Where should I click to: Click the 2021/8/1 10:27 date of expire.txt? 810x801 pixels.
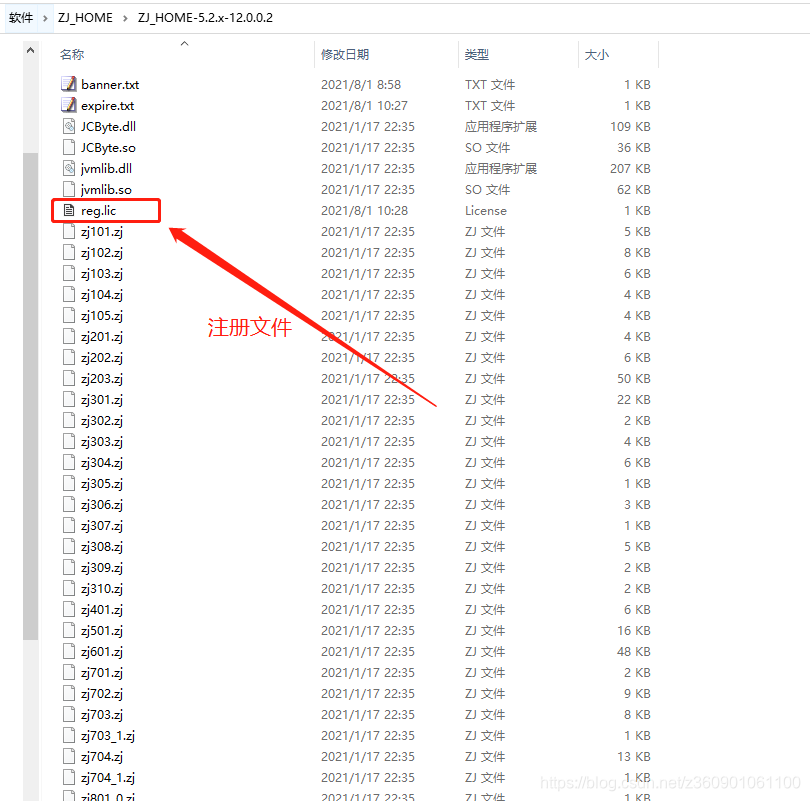[x=364, y=105]
